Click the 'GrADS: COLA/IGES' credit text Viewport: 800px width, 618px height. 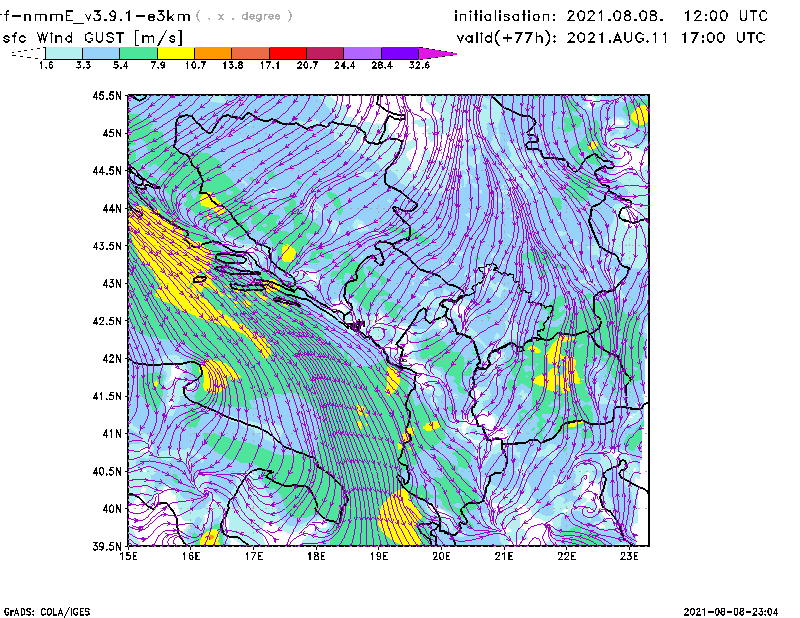point(47,612)
